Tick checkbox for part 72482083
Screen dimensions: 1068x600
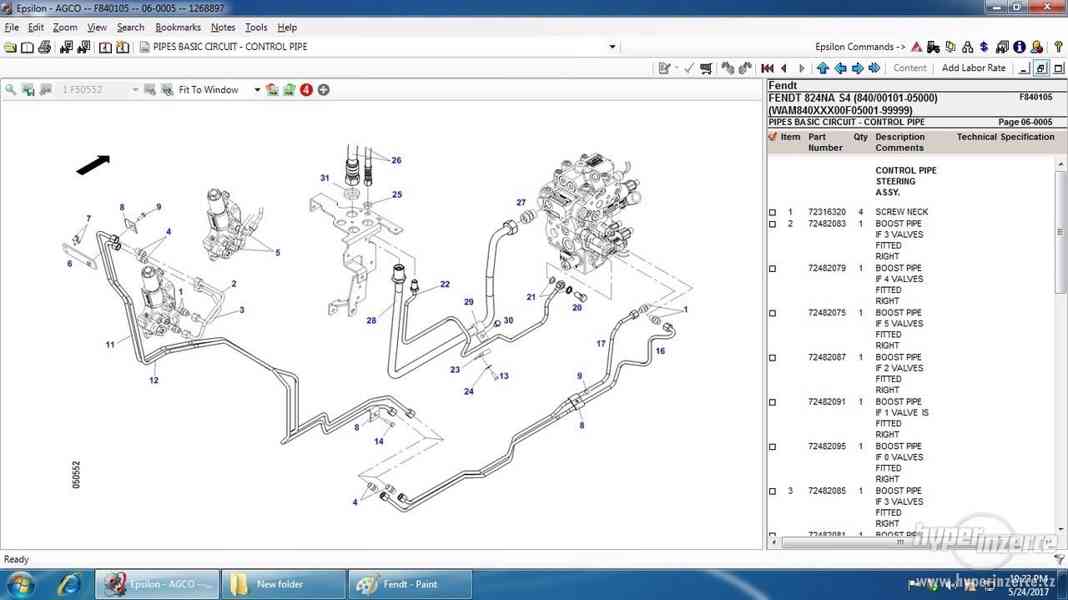click(772, 224)
